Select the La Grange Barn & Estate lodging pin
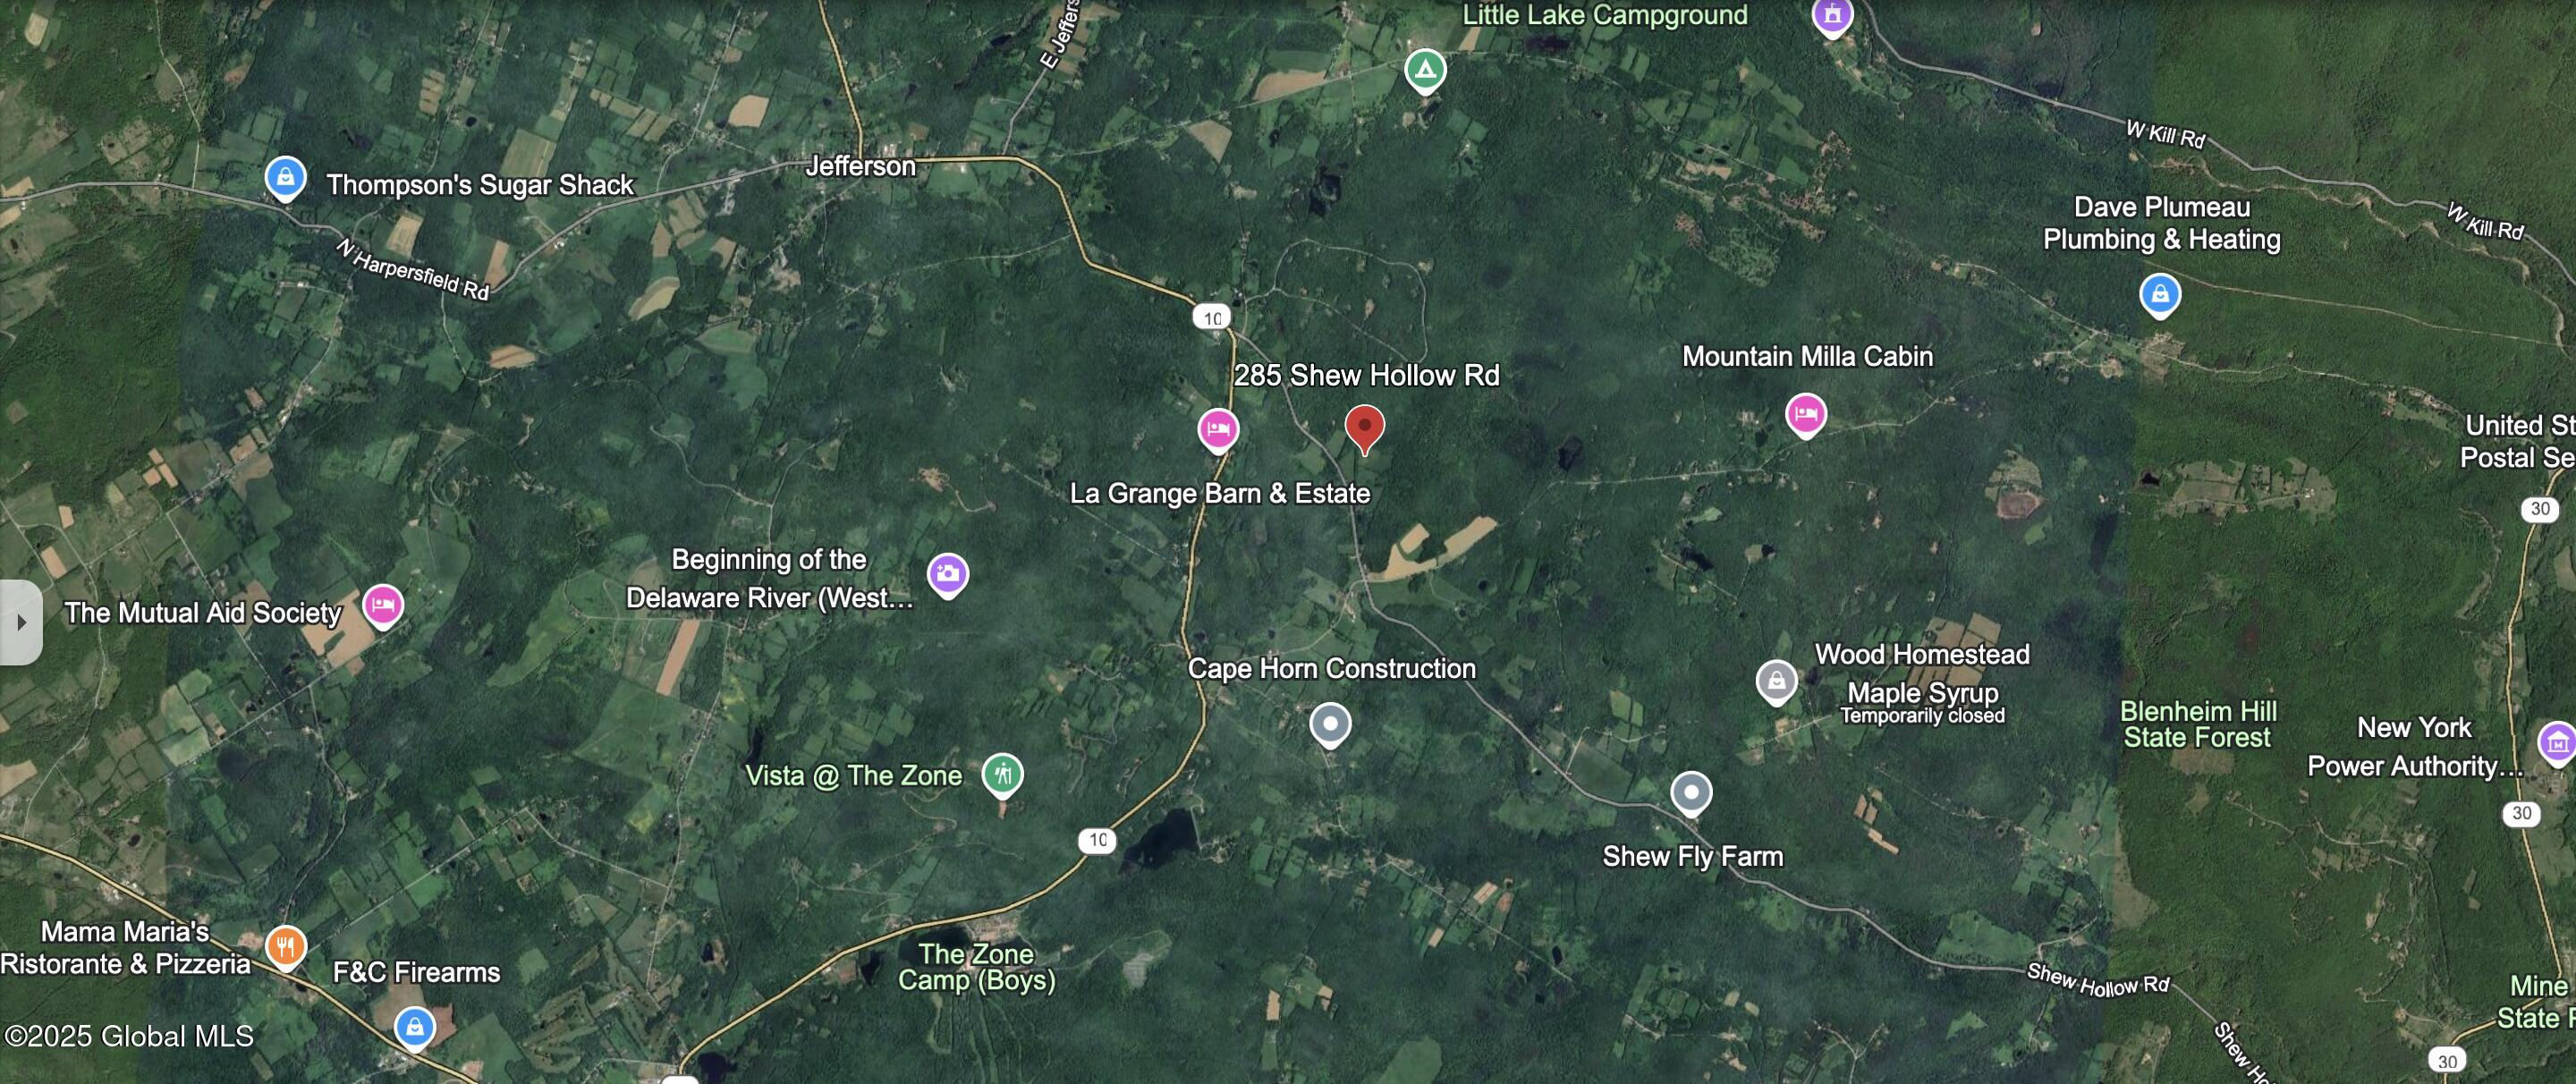Viewport: 2576px width, 1084px height. [1218, 431]
